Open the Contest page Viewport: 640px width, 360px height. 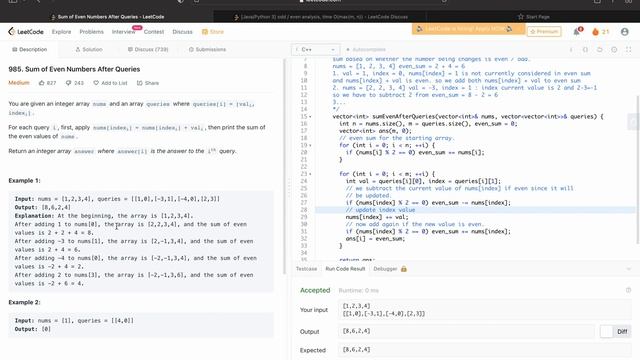click(154, 31)
